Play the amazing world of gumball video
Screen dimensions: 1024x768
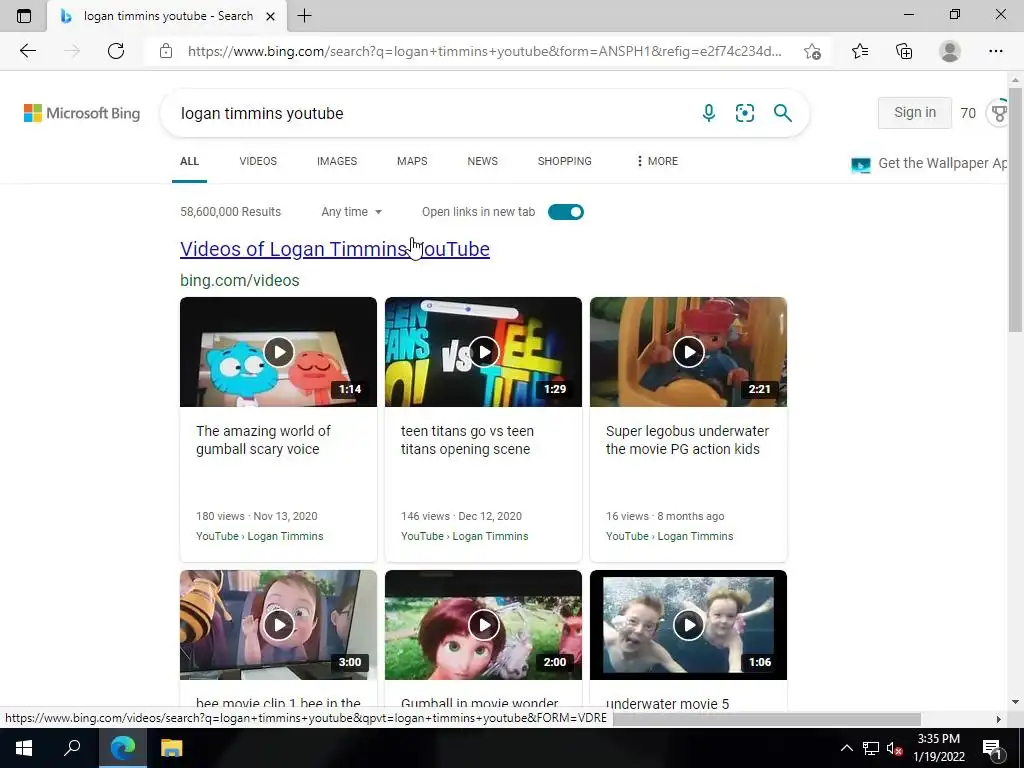278,352
